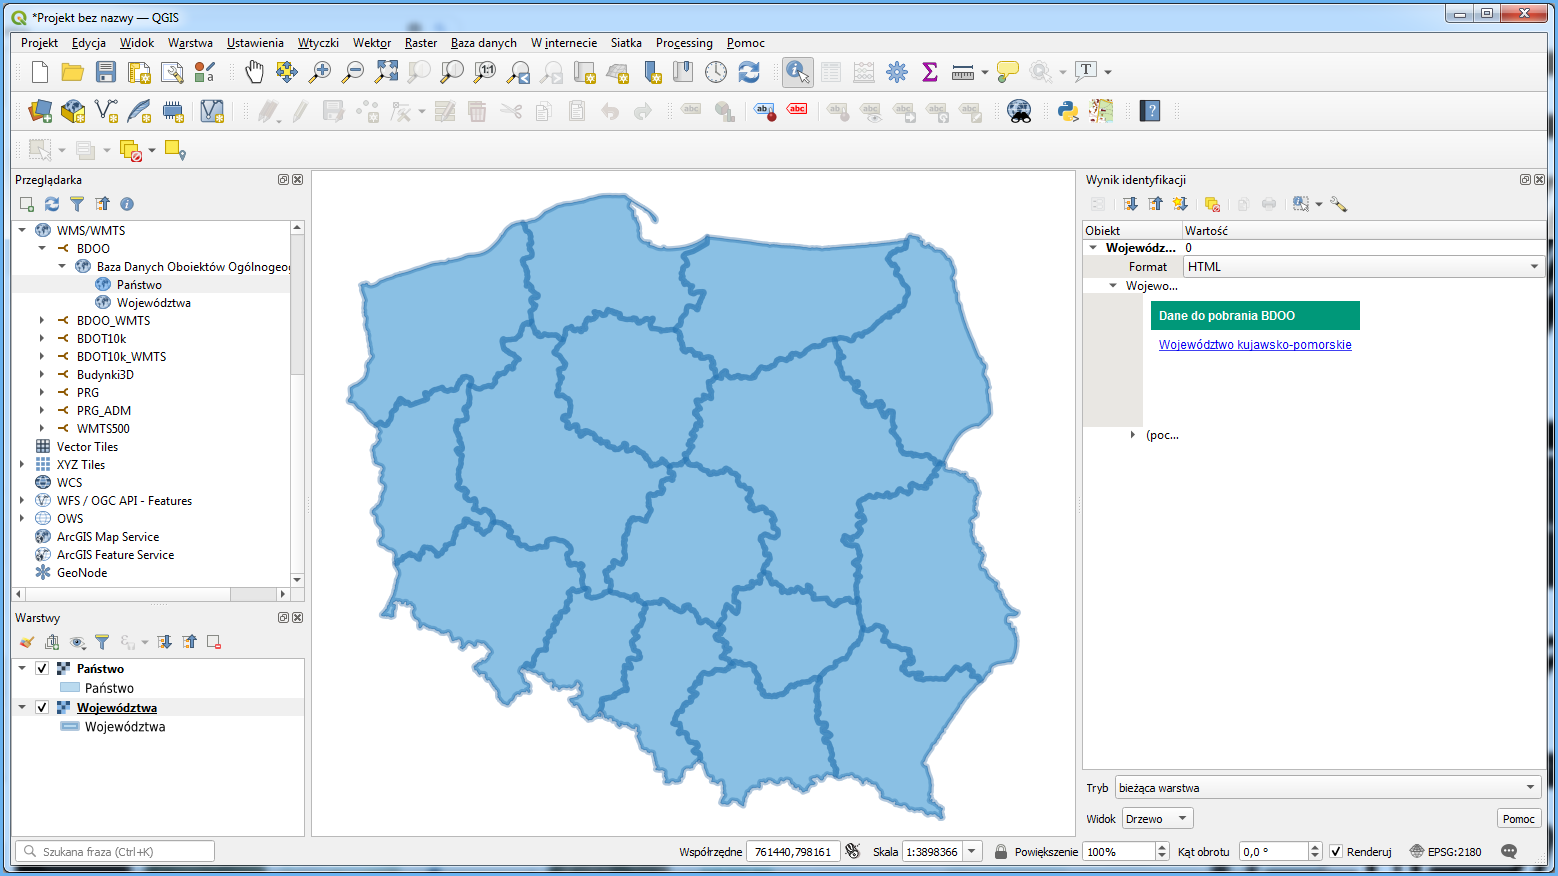The image size is (1558, 876).
Task: Open the temporal controller clock icon
Action: (x=716, y=72)
